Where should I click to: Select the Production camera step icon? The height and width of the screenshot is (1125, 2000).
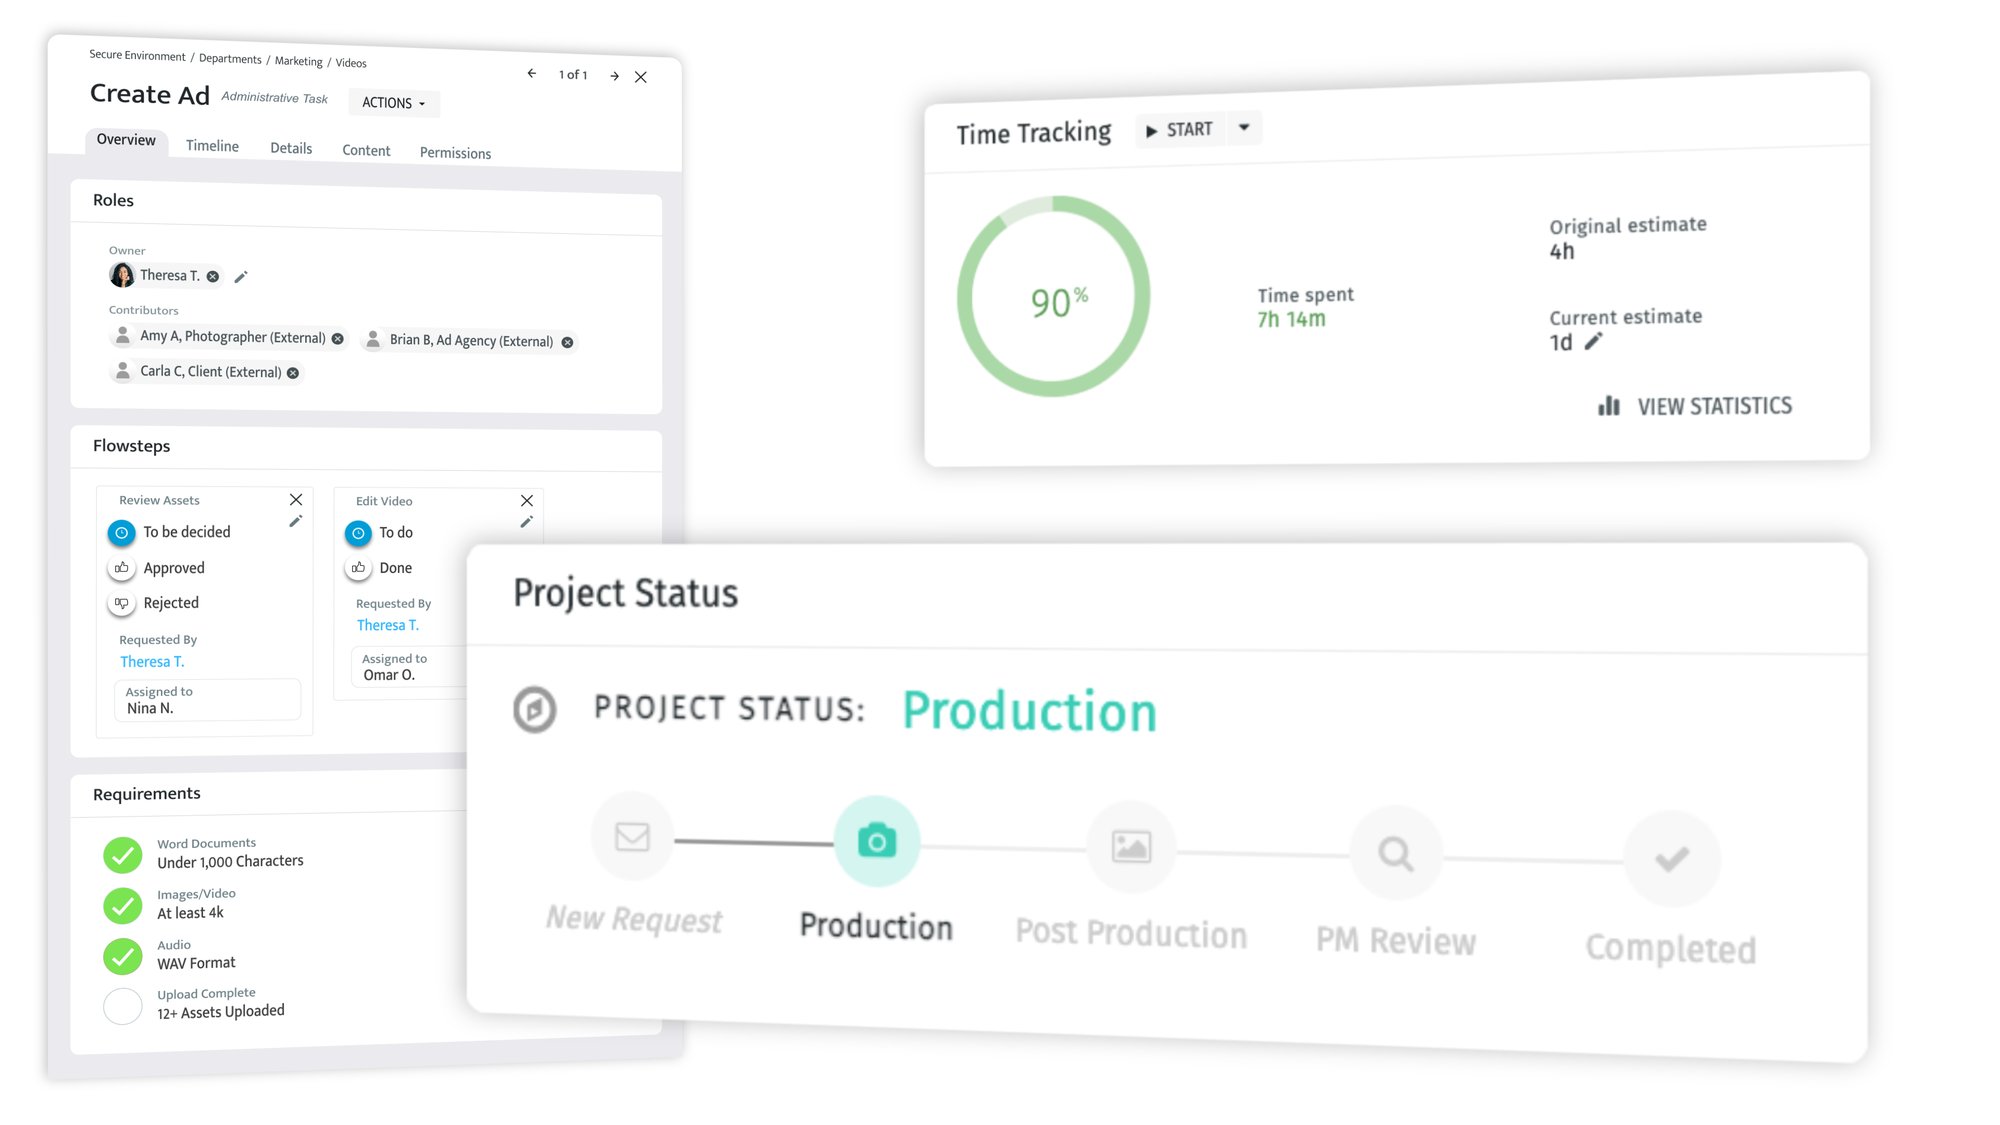click(877, 841)
